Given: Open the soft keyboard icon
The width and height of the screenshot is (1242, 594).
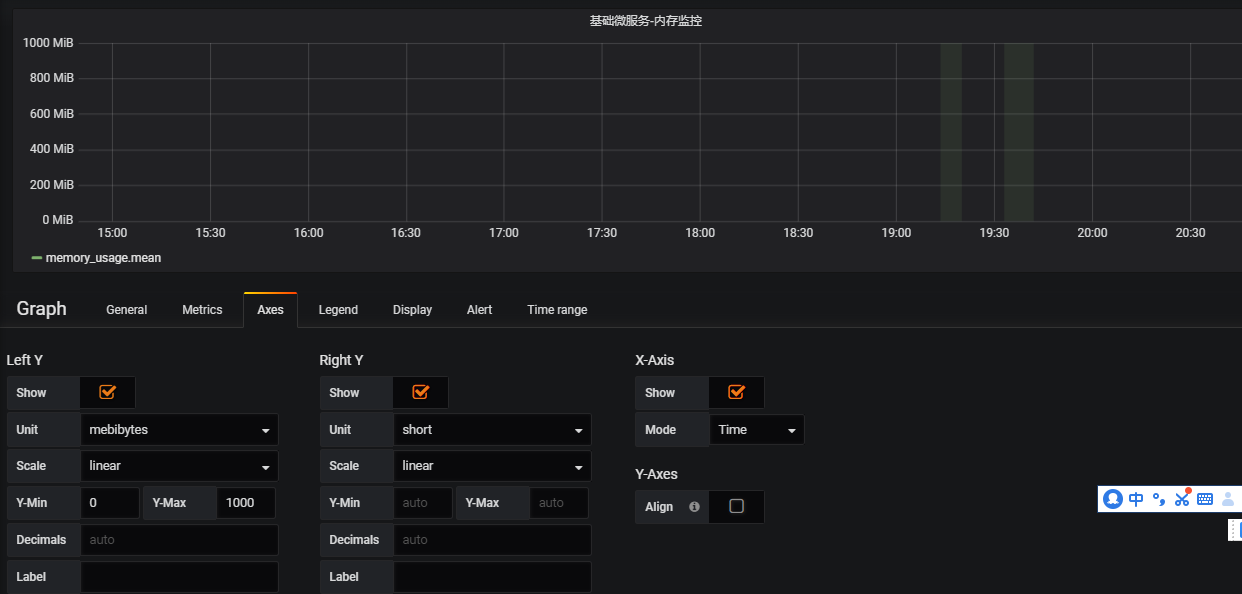Looking at the screenshot, I should 1205,499.
